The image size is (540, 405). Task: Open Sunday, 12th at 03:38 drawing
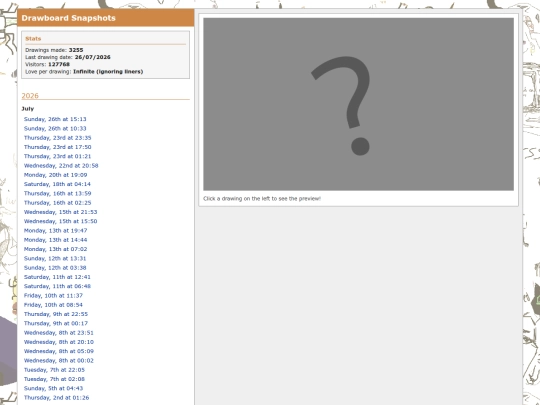pos(55,268)
